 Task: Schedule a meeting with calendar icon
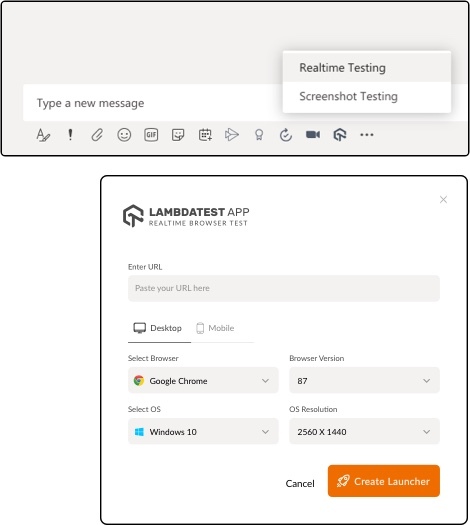click(205, 135)
